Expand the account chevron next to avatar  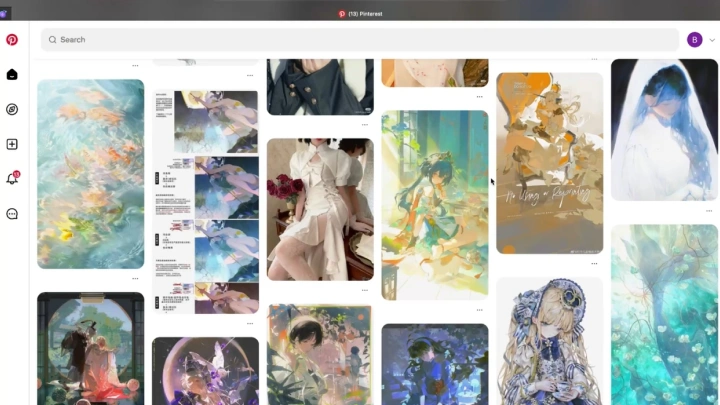712,40
